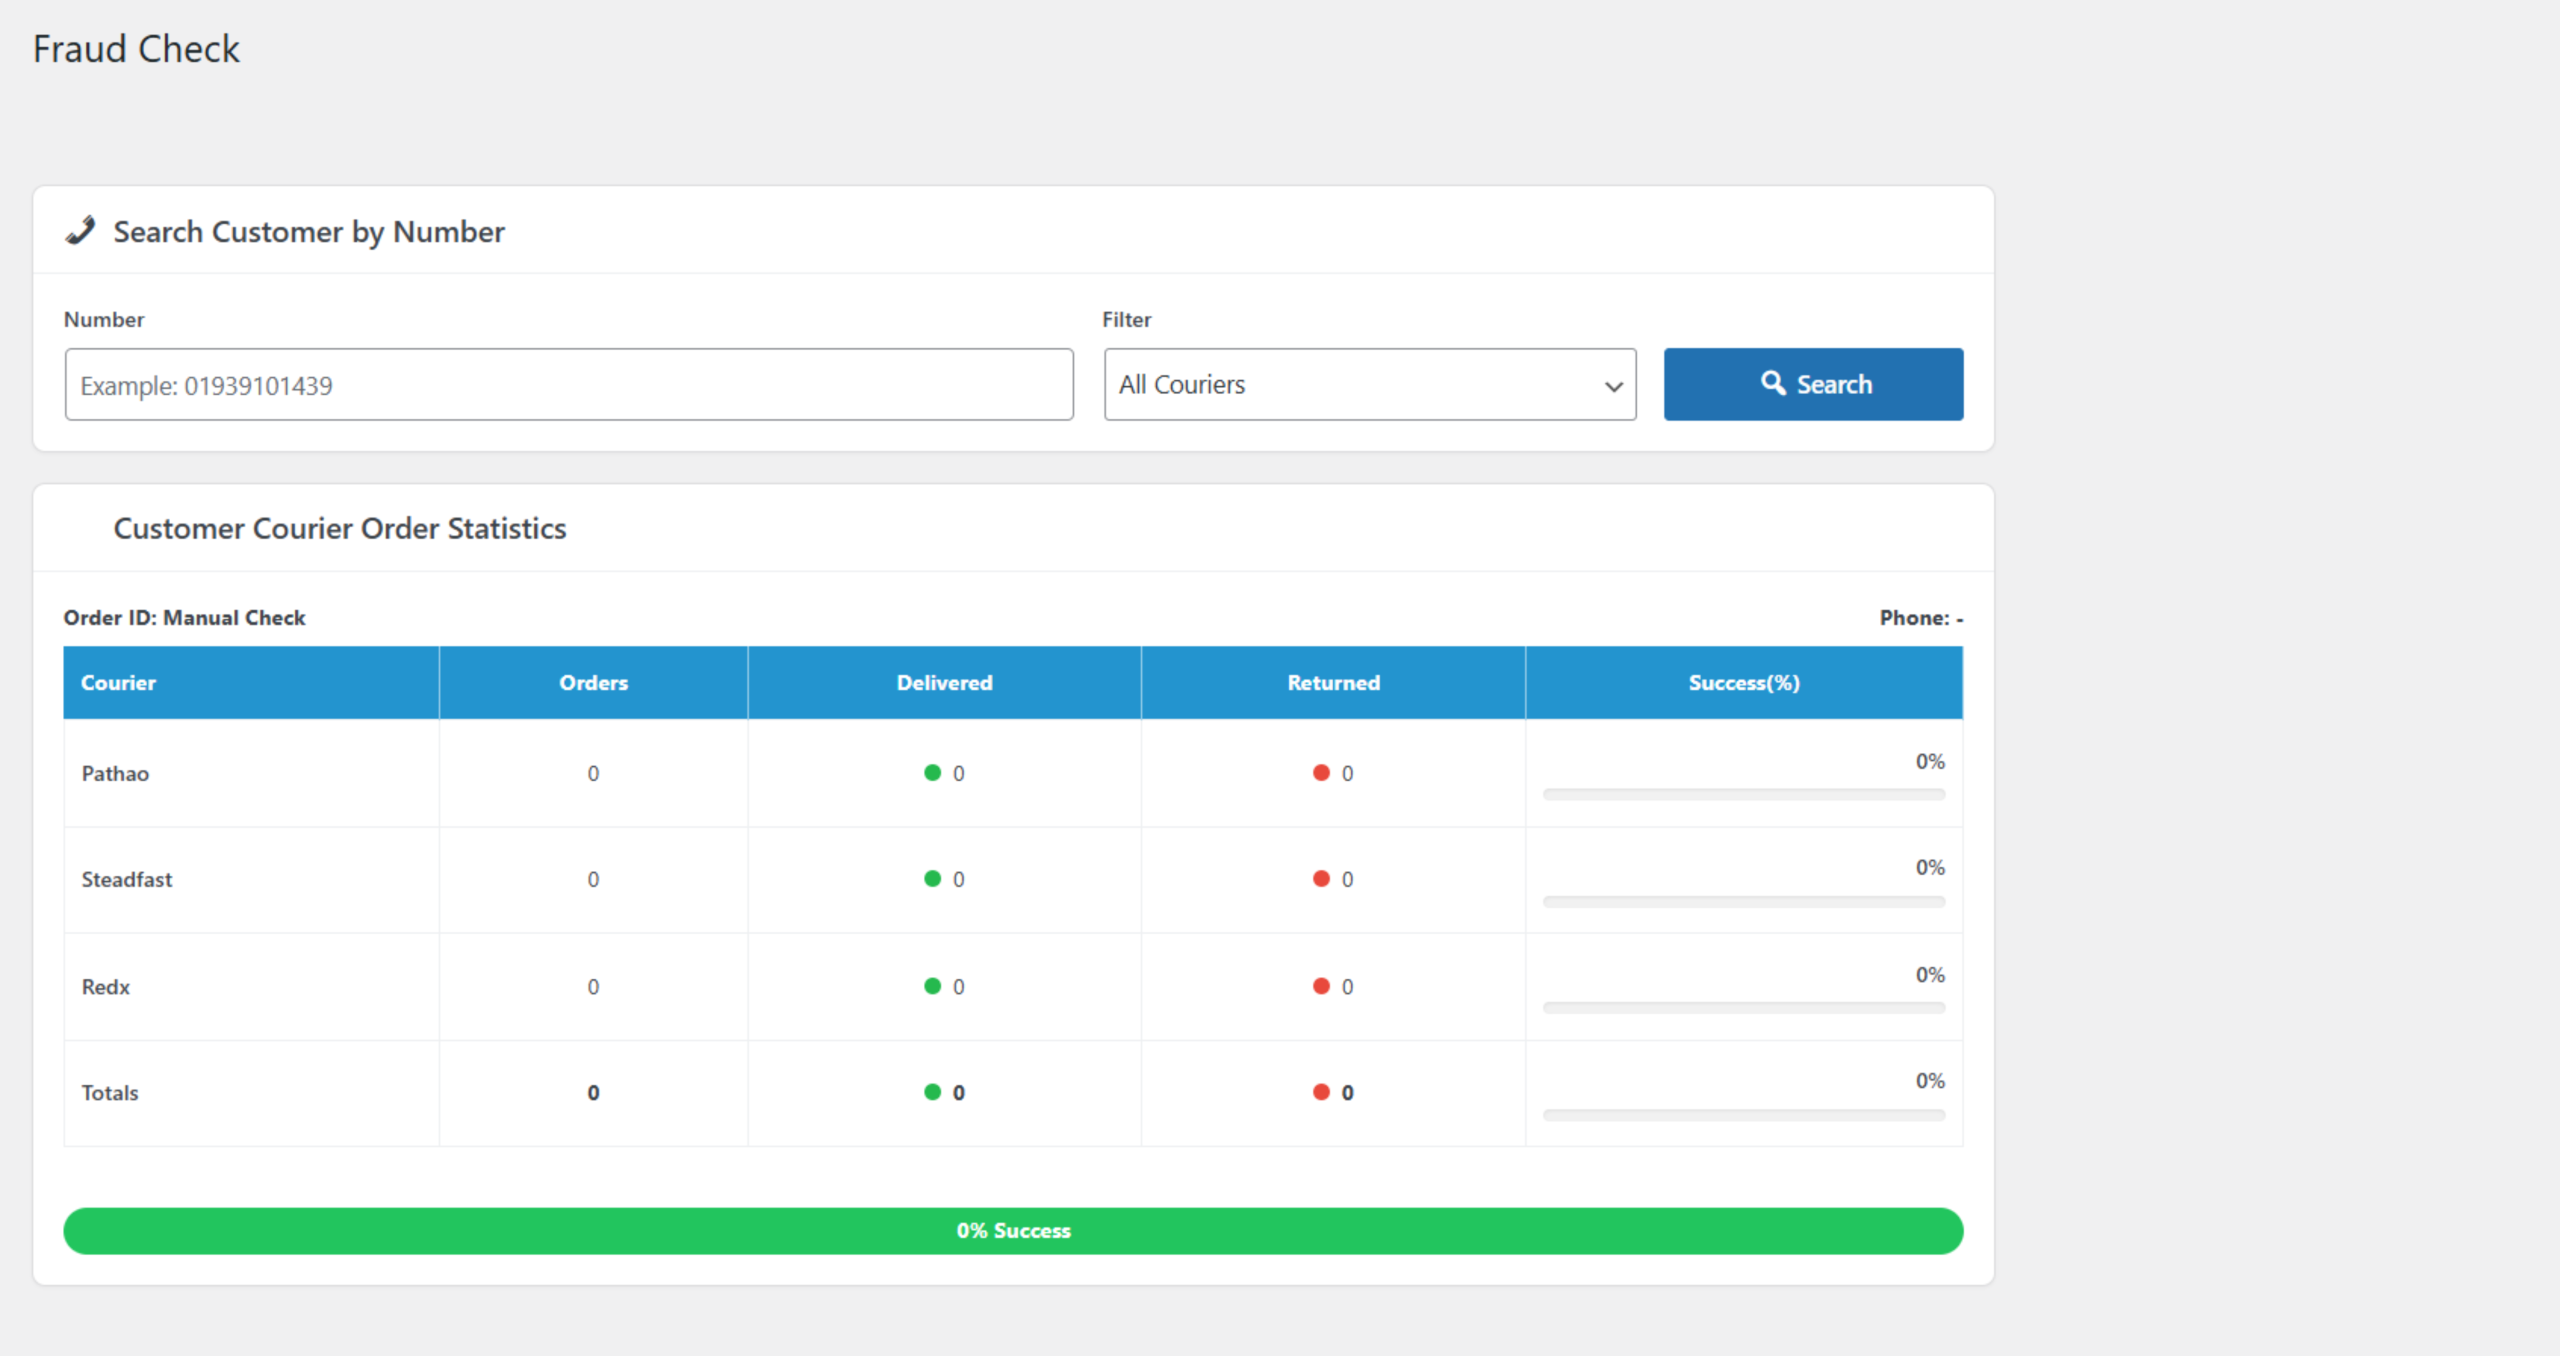Click the Totals success progress bar
This screenshot has height=1356, width=2560.
click(1744, 1115)
